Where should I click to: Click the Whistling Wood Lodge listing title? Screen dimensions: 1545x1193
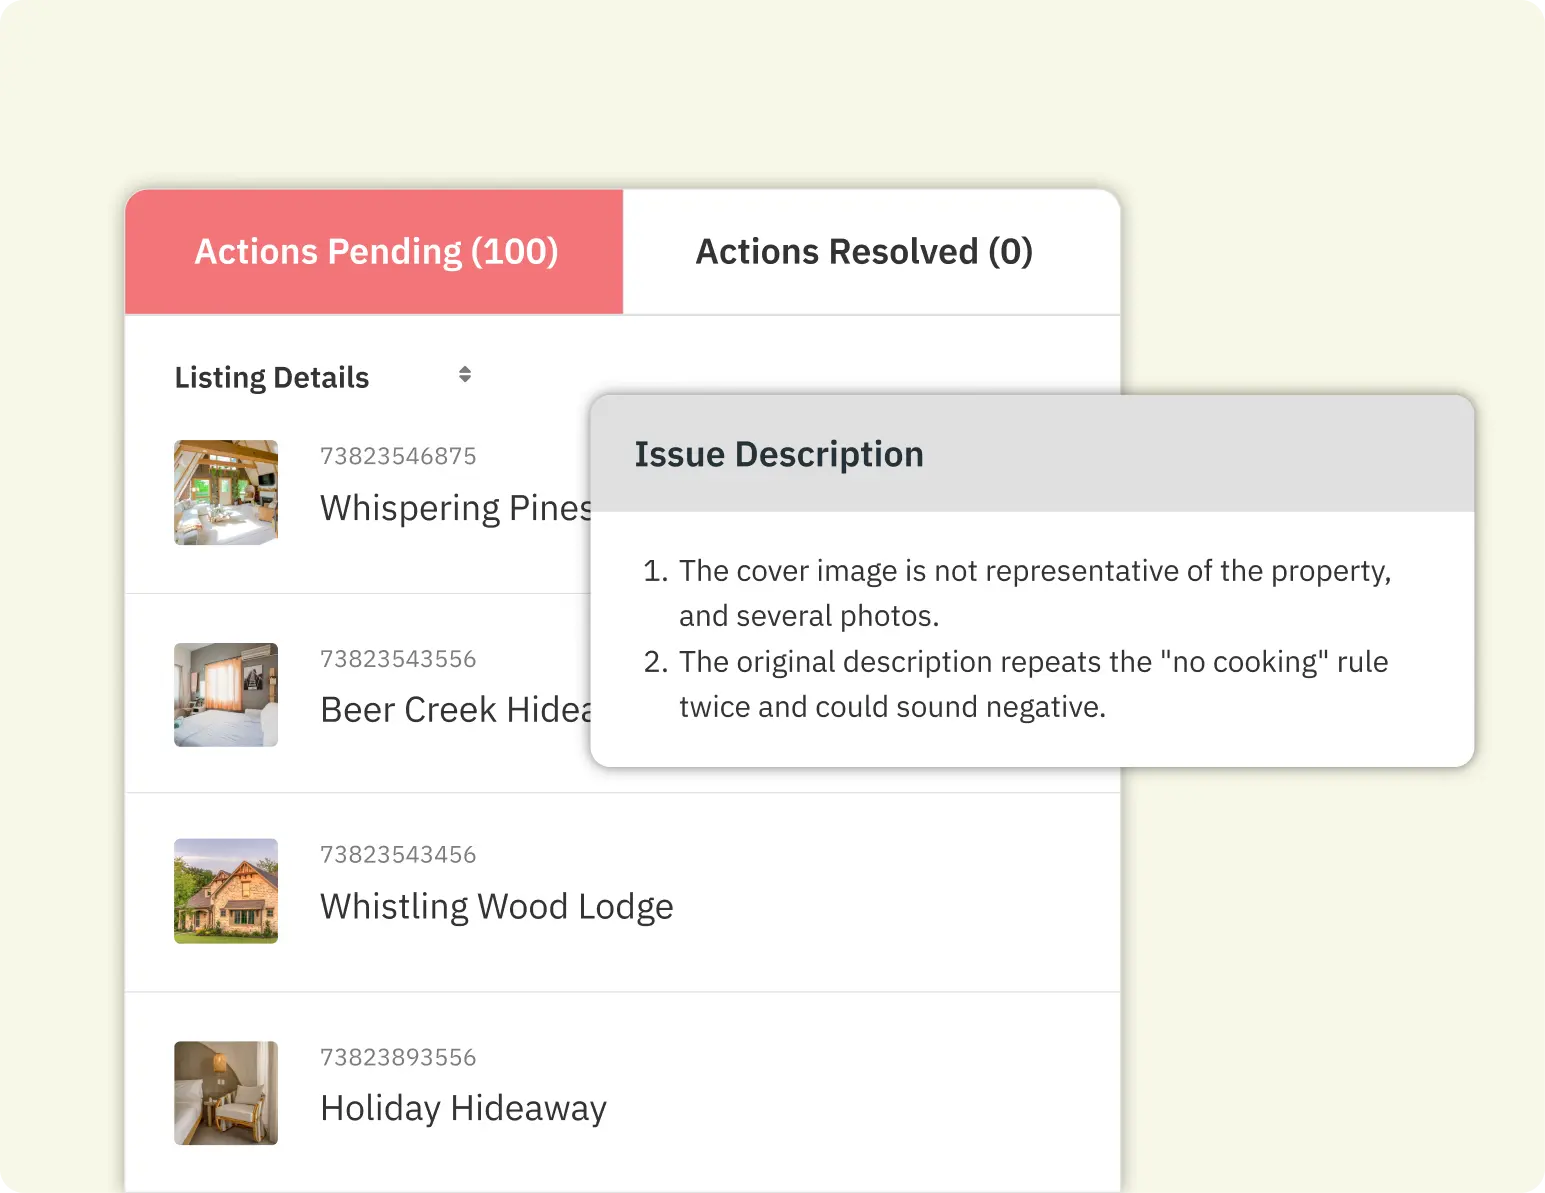(x=496, y=906)
